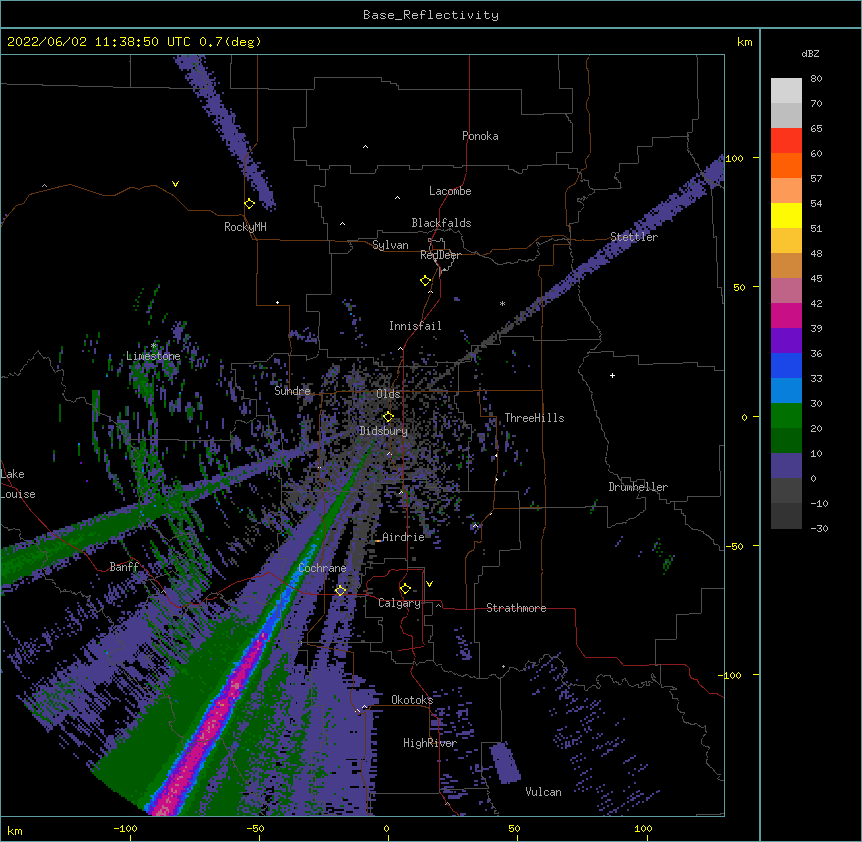The image size is (862, 842).
Task: Click the purple echo patch near Vulcan
Action: (x=505, y=763)
